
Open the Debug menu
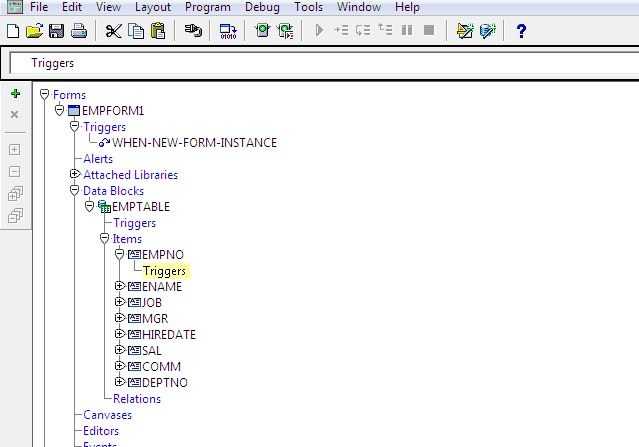(x=262, y=7)
